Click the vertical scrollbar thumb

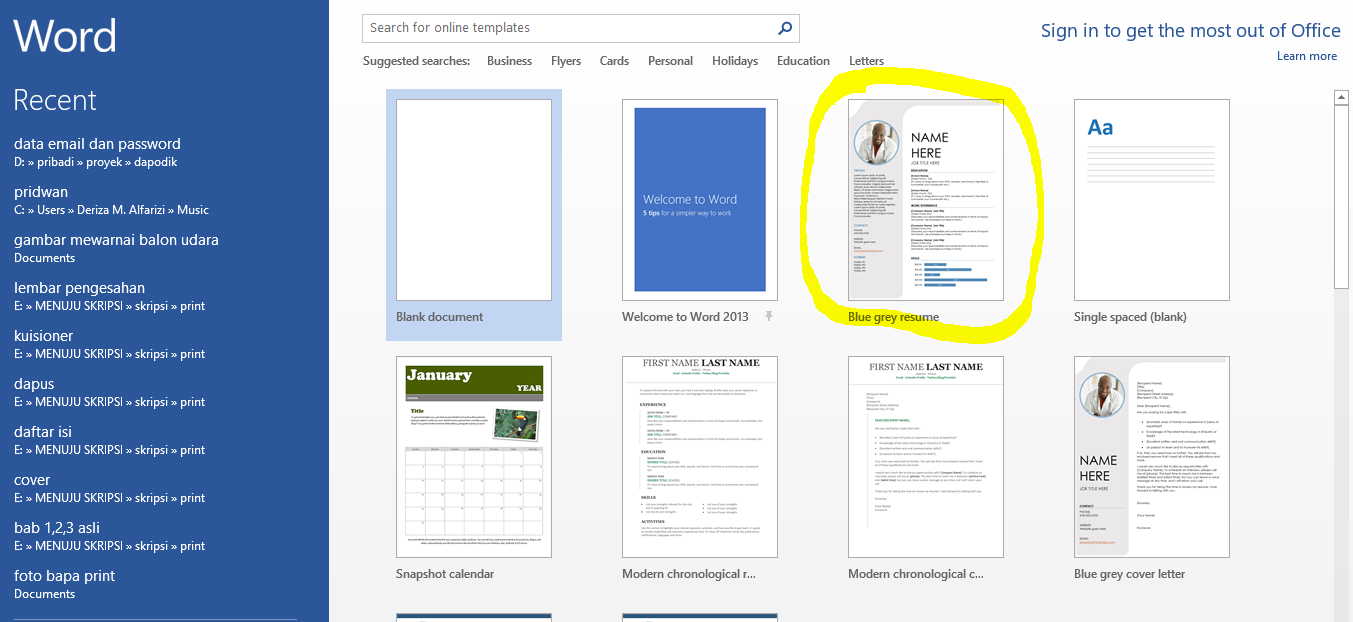click(x=1342, y=198)
